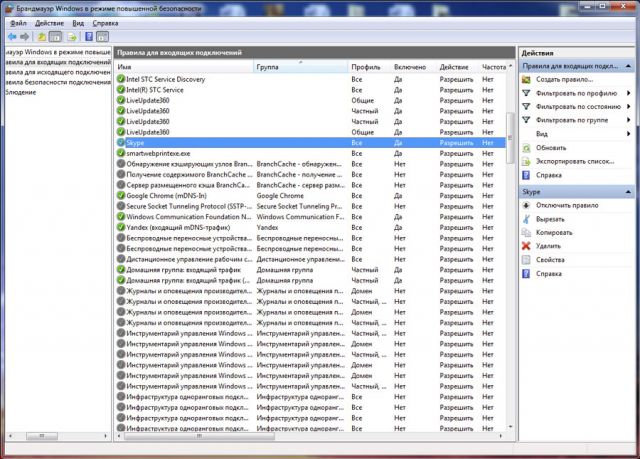This screenshot has height=459, width=640.
Task: Click the Export list toolbar icon
Action: click(72, 37)
